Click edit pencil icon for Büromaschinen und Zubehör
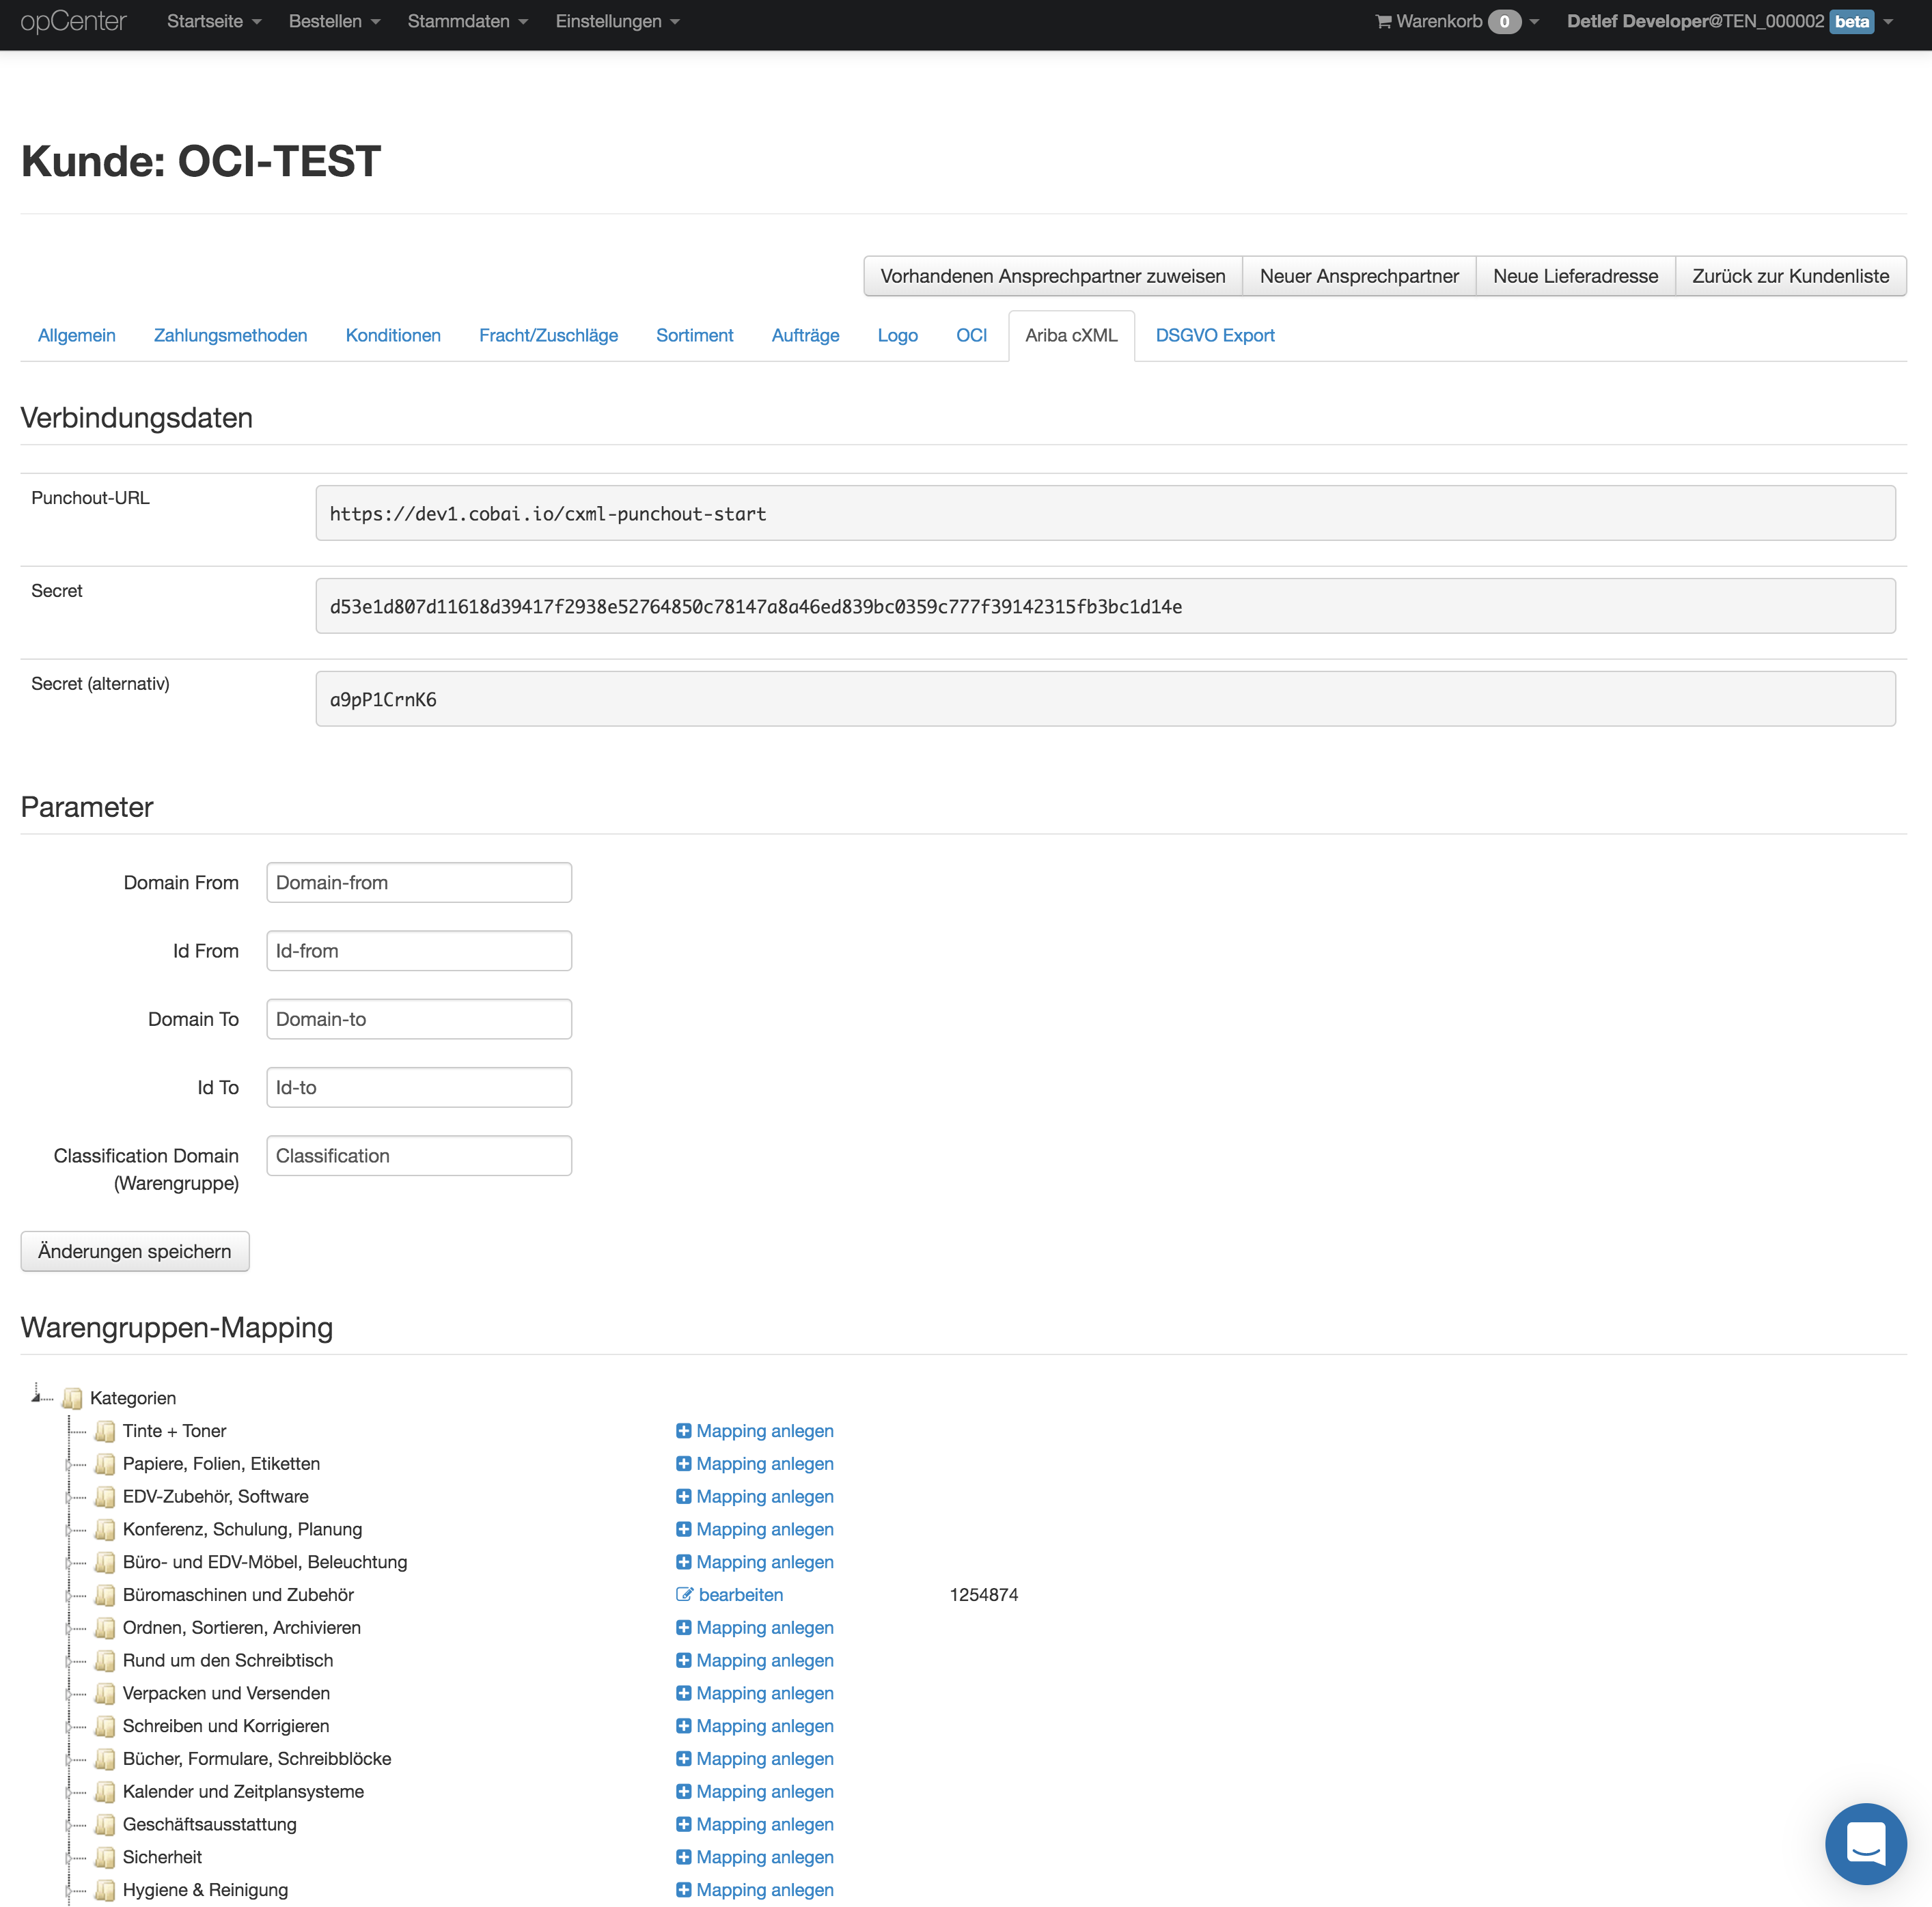 pyautogui.click(x=684, y=1595)
